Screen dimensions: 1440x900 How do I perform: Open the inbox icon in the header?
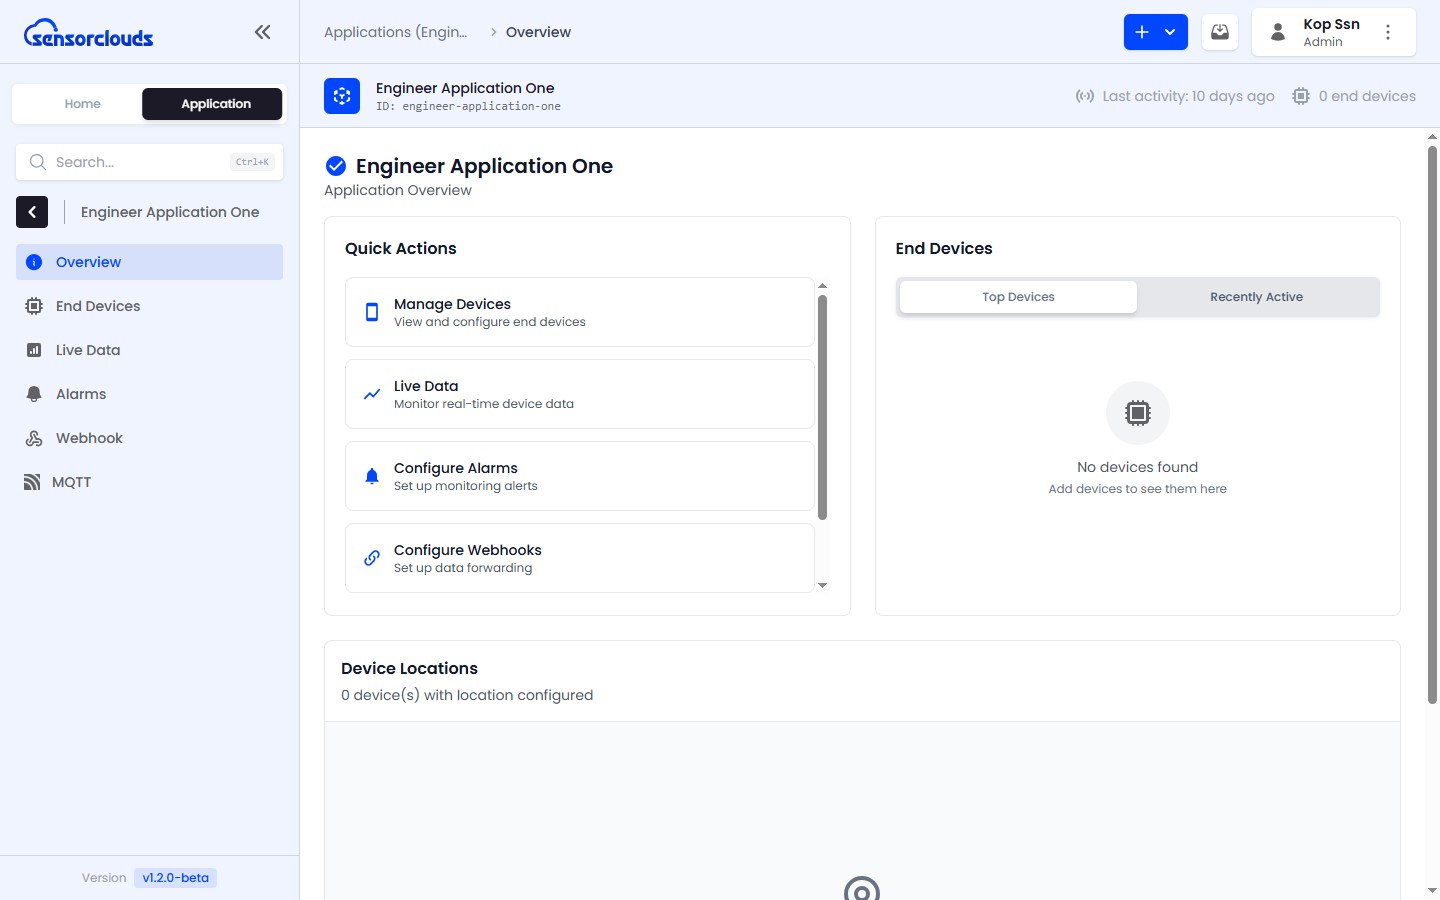(1219, 31)
